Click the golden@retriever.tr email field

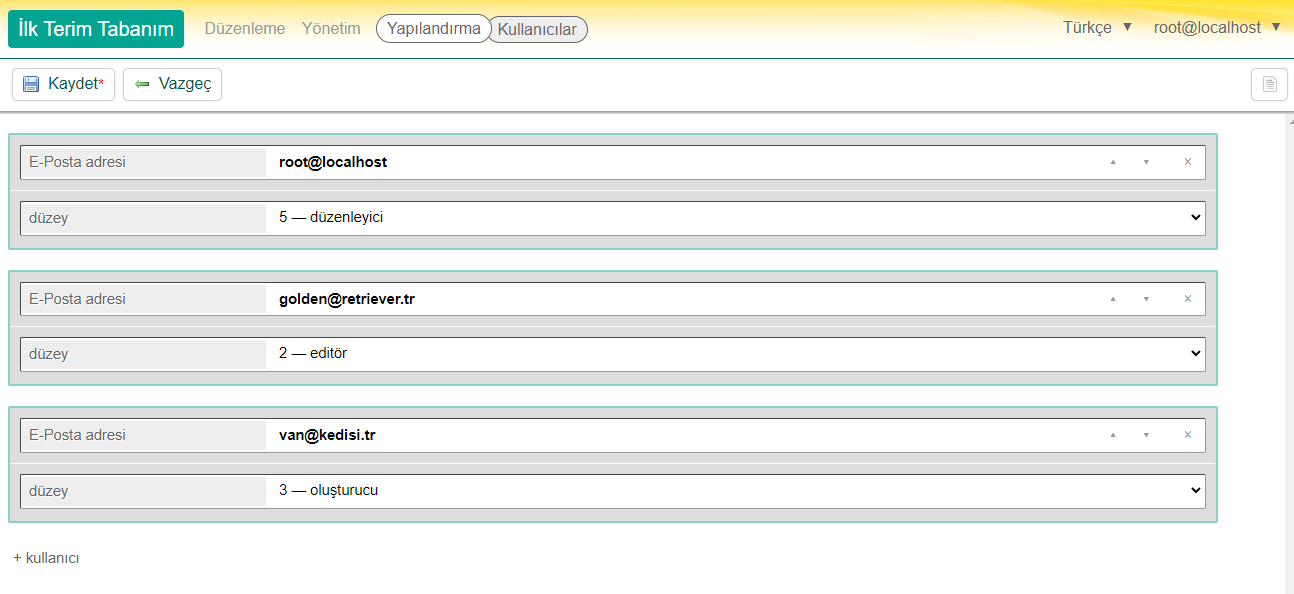pyautogui.click(x=680, y=299)
